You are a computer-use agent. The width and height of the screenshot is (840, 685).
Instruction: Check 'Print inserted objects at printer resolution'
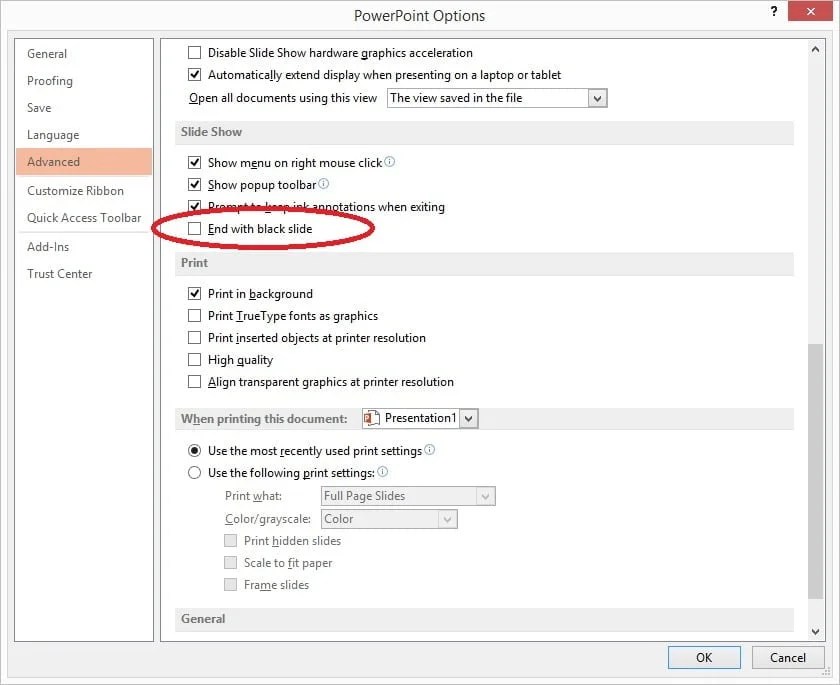194,337
